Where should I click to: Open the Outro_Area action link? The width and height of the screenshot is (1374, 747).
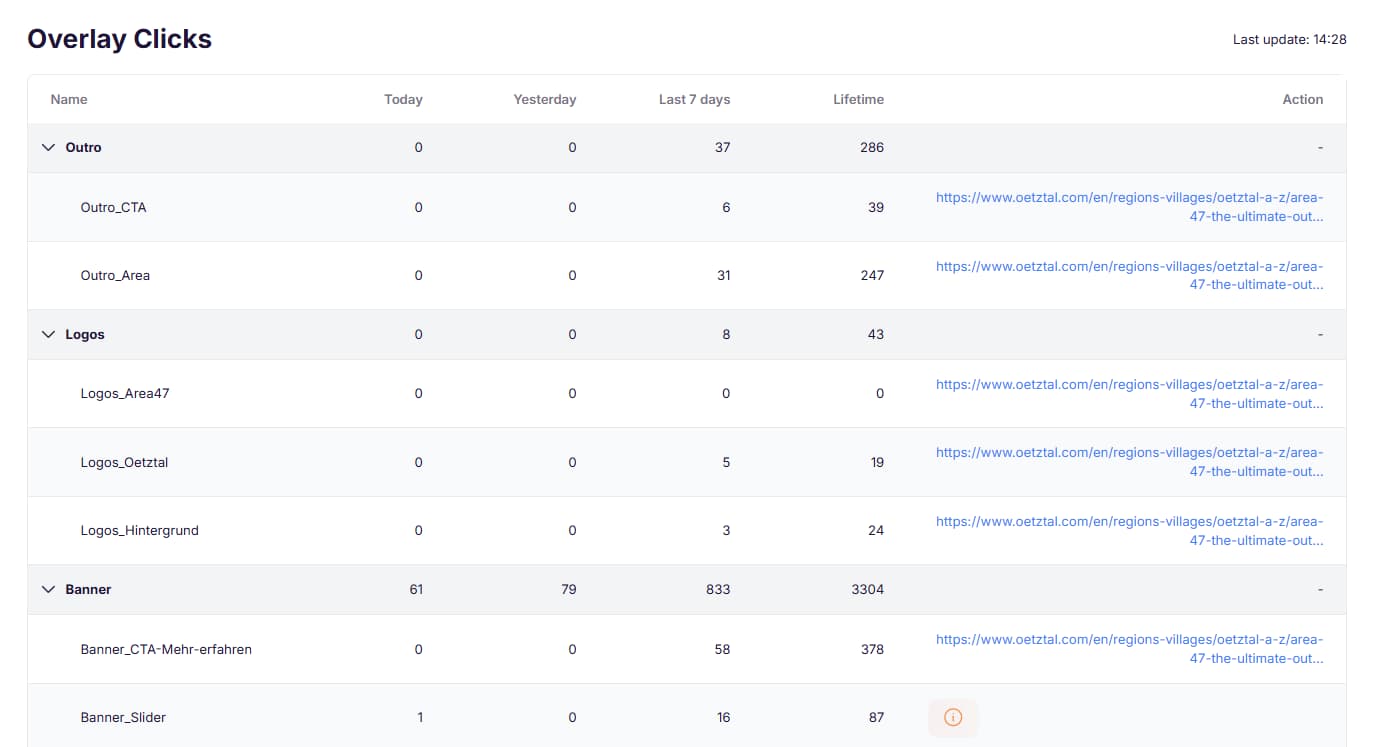1130,275
